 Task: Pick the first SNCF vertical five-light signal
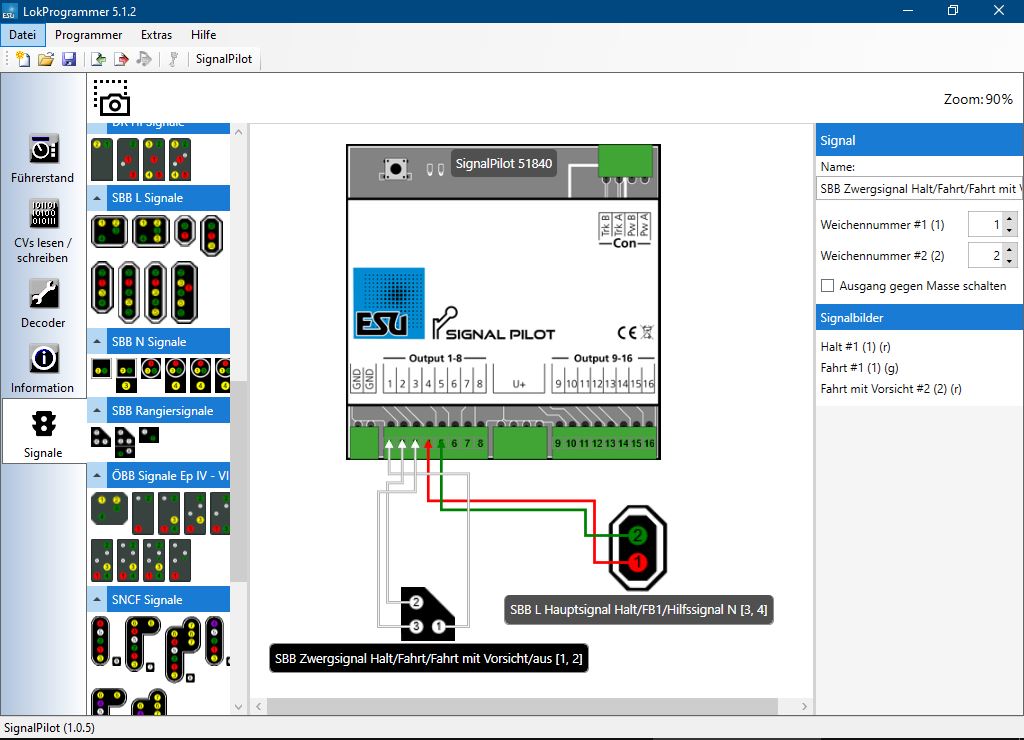[101, 641]
